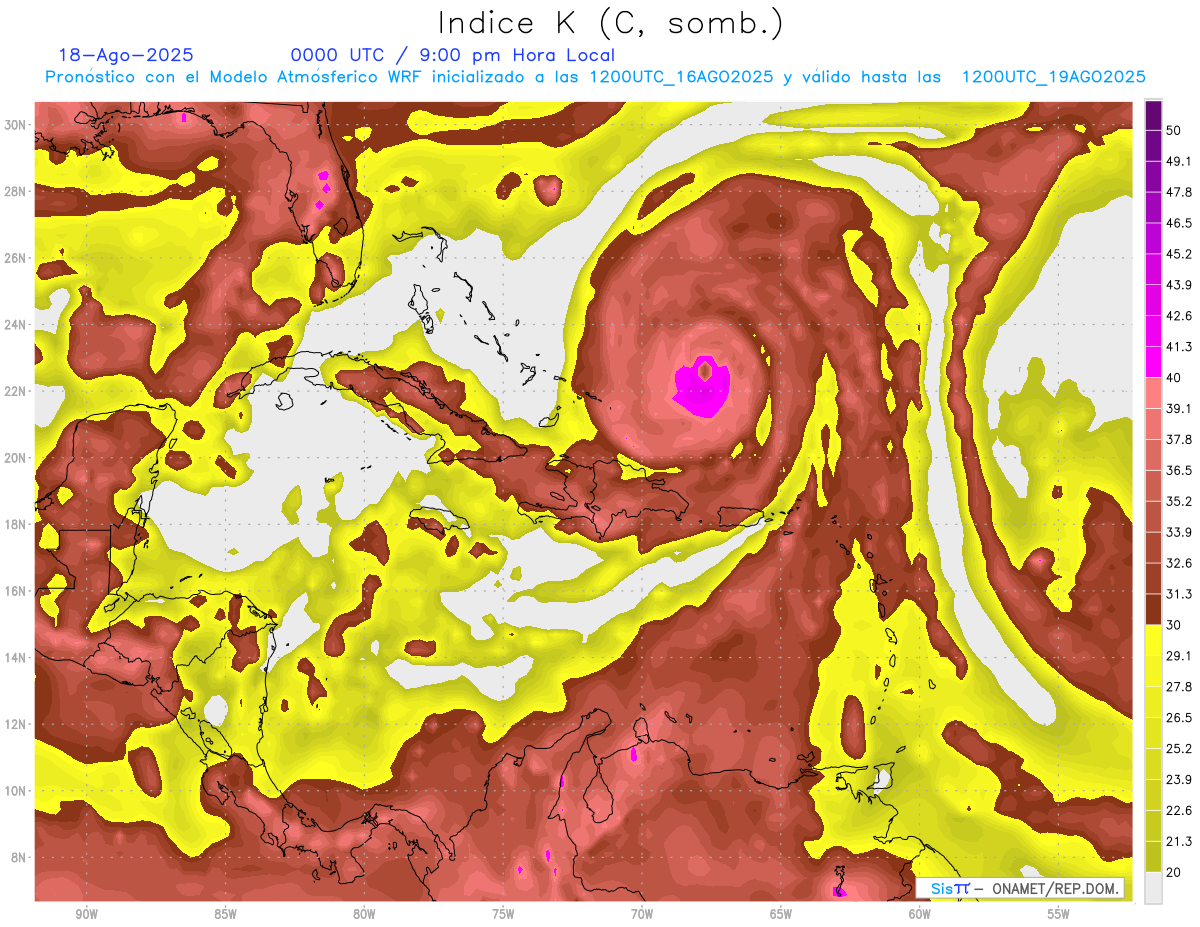Click the colorbar value label 27.8
Viewport: 1200px width, 927px height.
(x=1179, y=687)
